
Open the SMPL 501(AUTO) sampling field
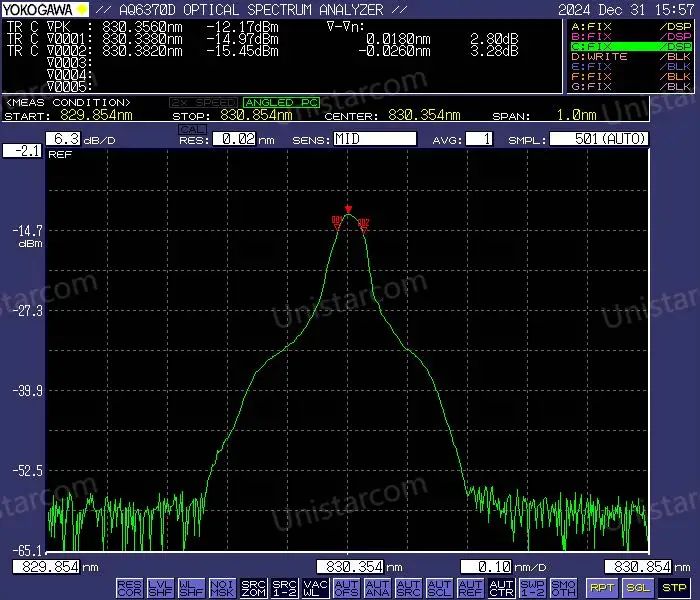point(599,139)
